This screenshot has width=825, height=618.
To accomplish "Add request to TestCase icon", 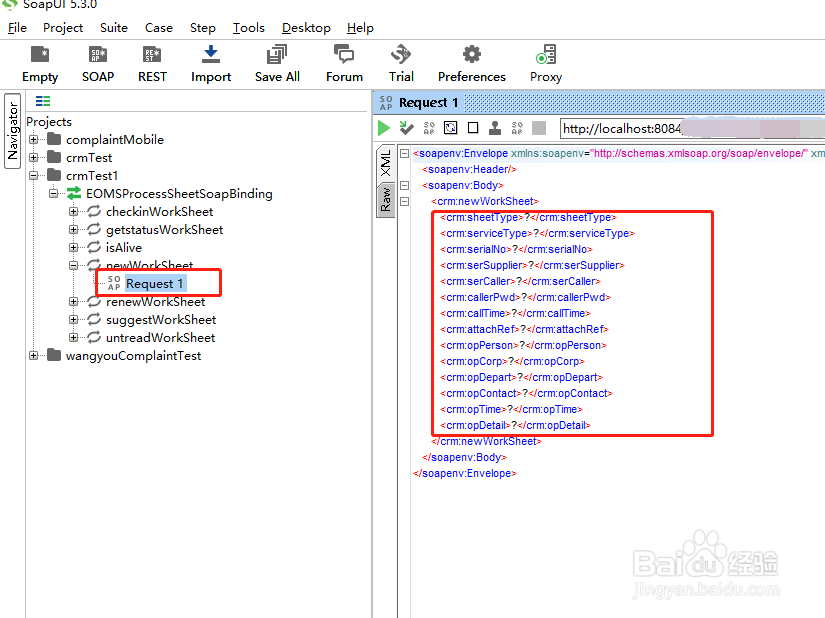I will coord(406,128).
